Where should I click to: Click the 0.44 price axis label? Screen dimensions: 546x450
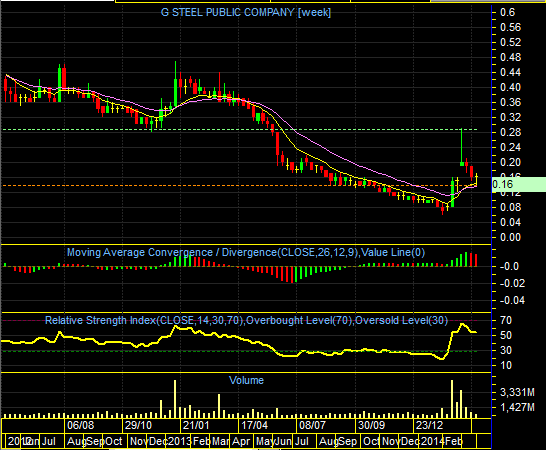click(x=510, y=72)
